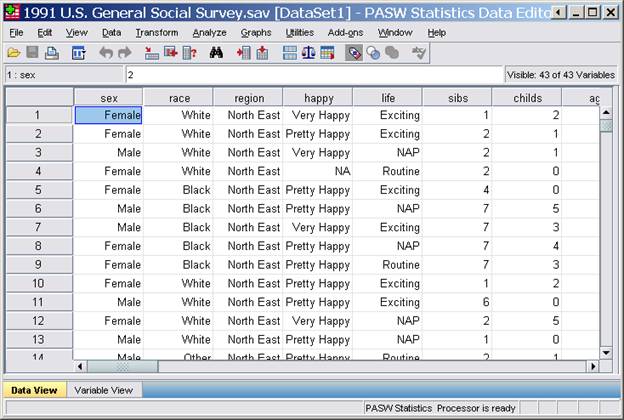624x420 pixels.
Task: Select row header number 10
Action: 39,283
